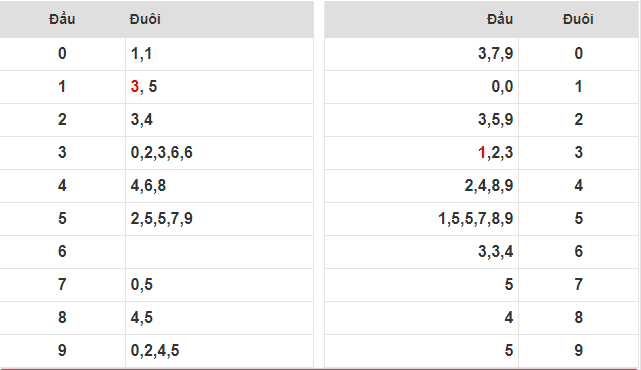Image resolution: width=641 pixels, height=370 pixels.
Task: Click the right table's Đầu header
Action: [500, 19]
